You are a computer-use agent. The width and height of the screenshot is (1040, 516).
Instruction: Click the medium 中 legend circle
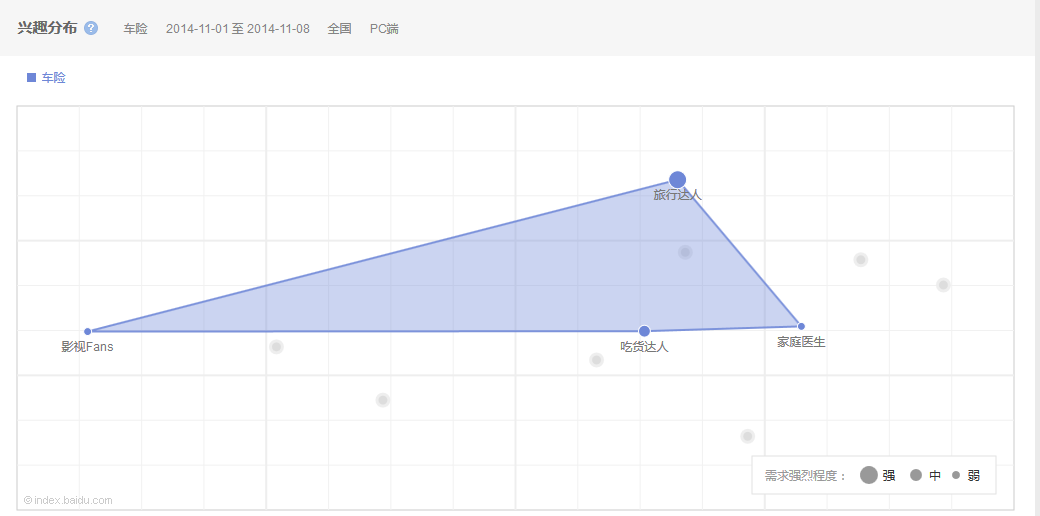pyautogui.click(x=916, y=475)
